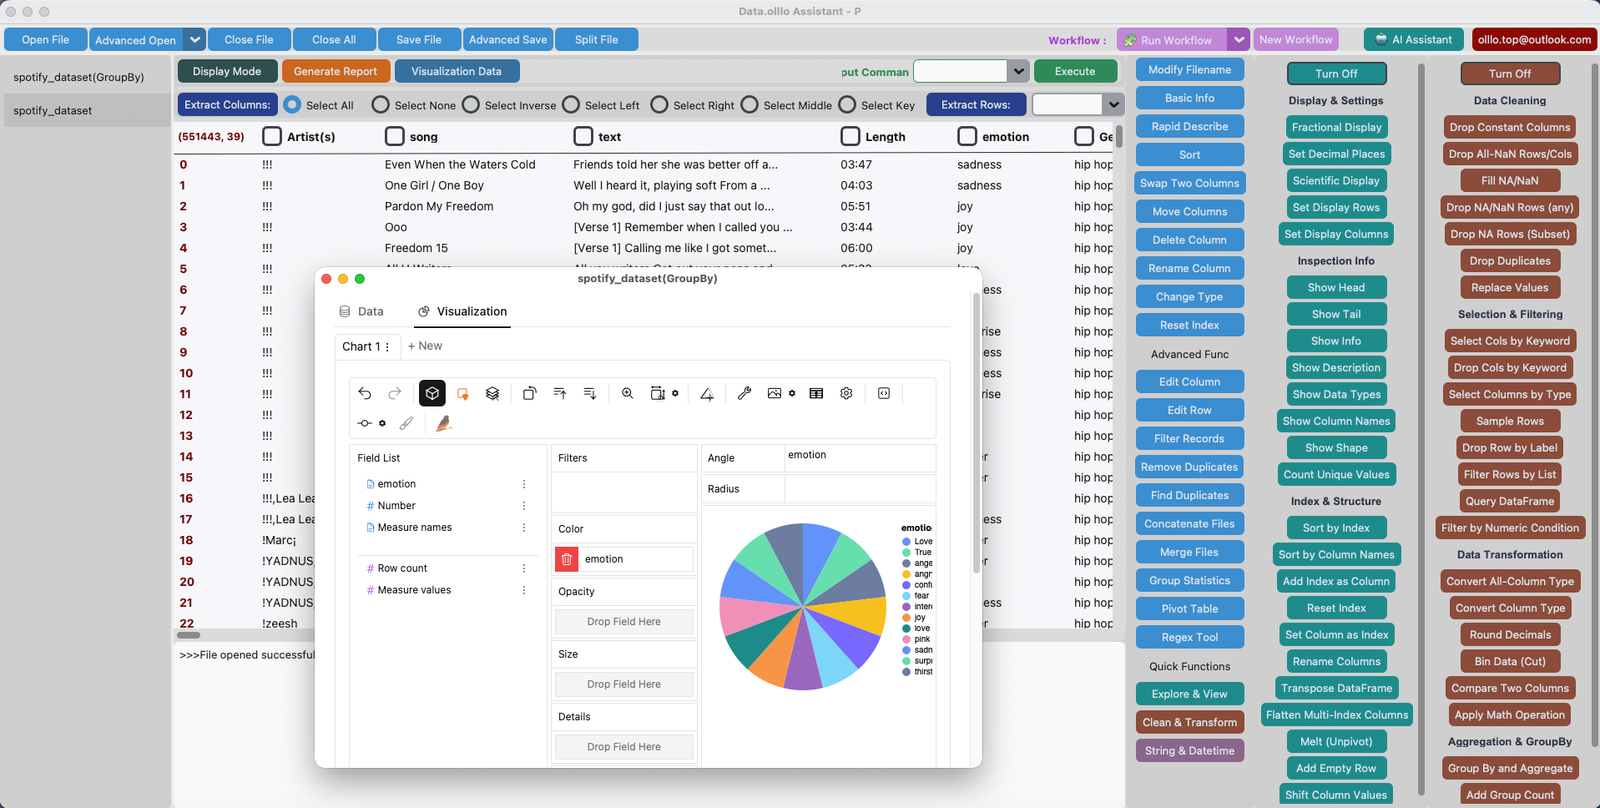Open the gear settings icon in chart toolbar

click(846, 394)
